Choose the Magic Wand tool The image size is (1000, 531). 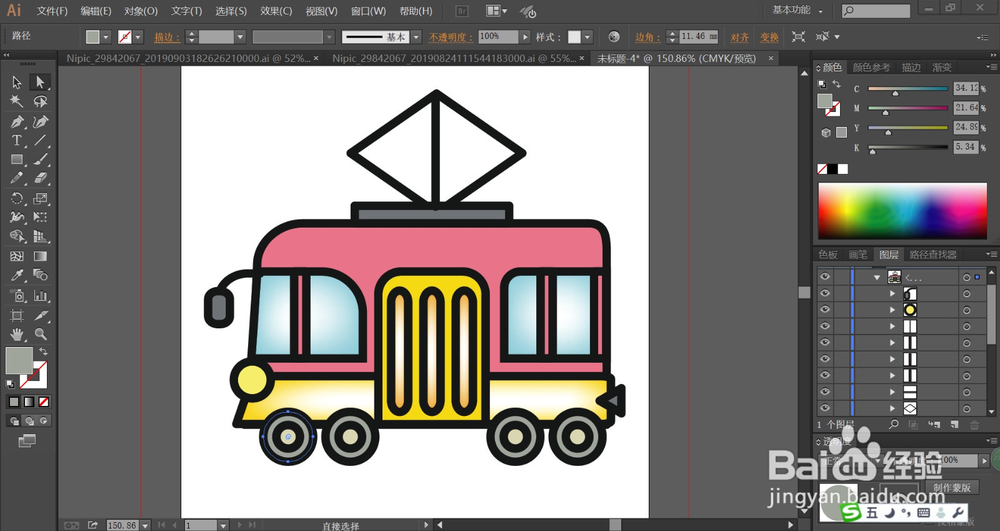click(x=17, y=102)
